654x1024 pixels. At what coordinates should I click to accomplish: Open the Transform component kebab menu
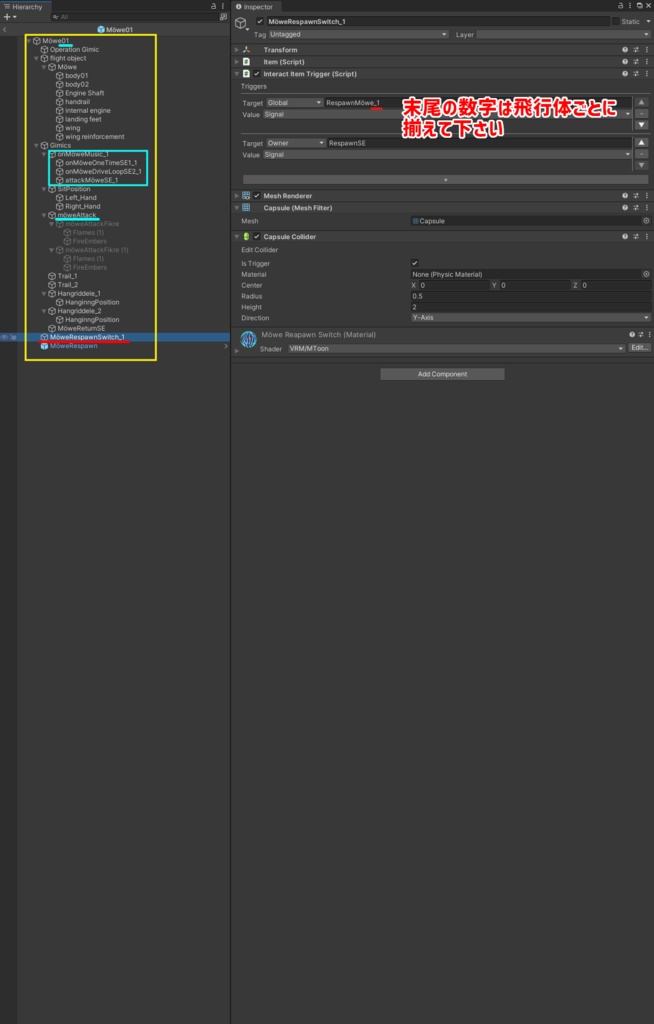click(x=646, y=50)
